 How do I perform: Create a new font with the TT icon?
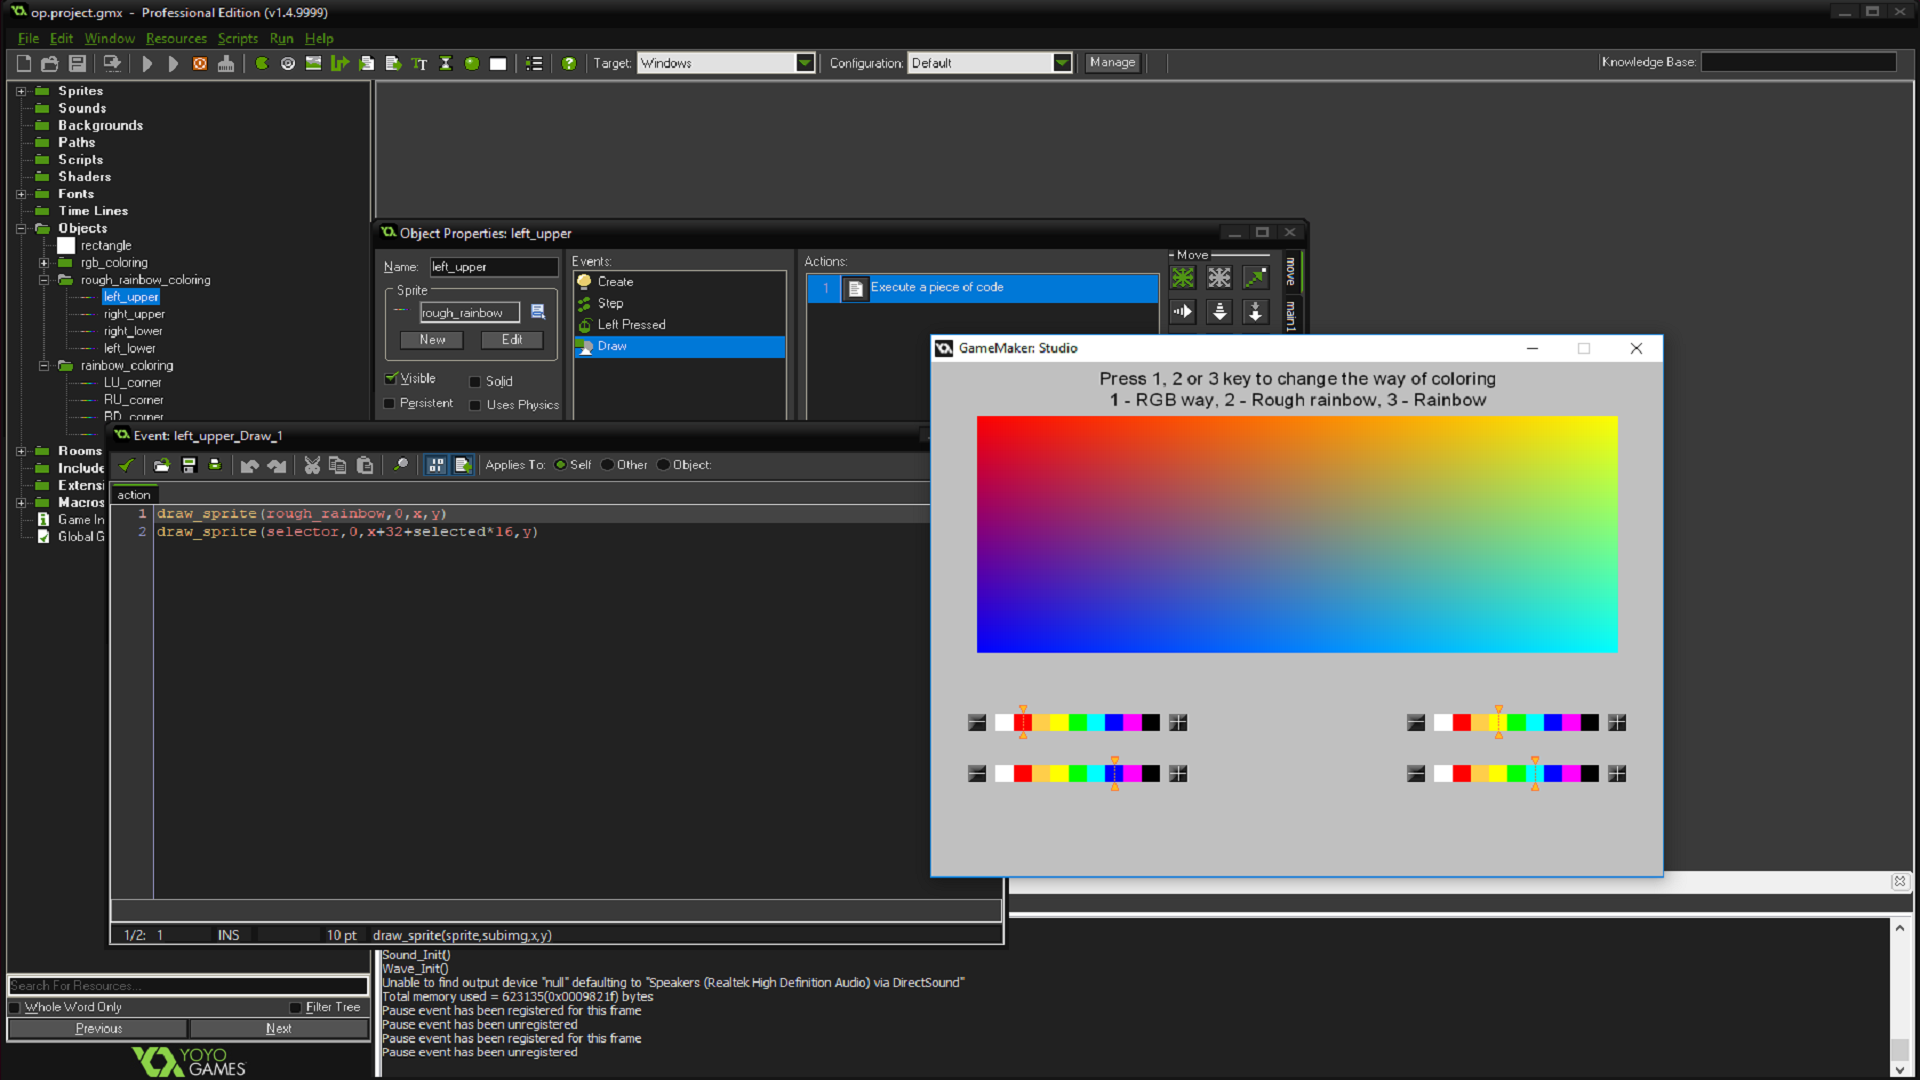click(419, 63)
